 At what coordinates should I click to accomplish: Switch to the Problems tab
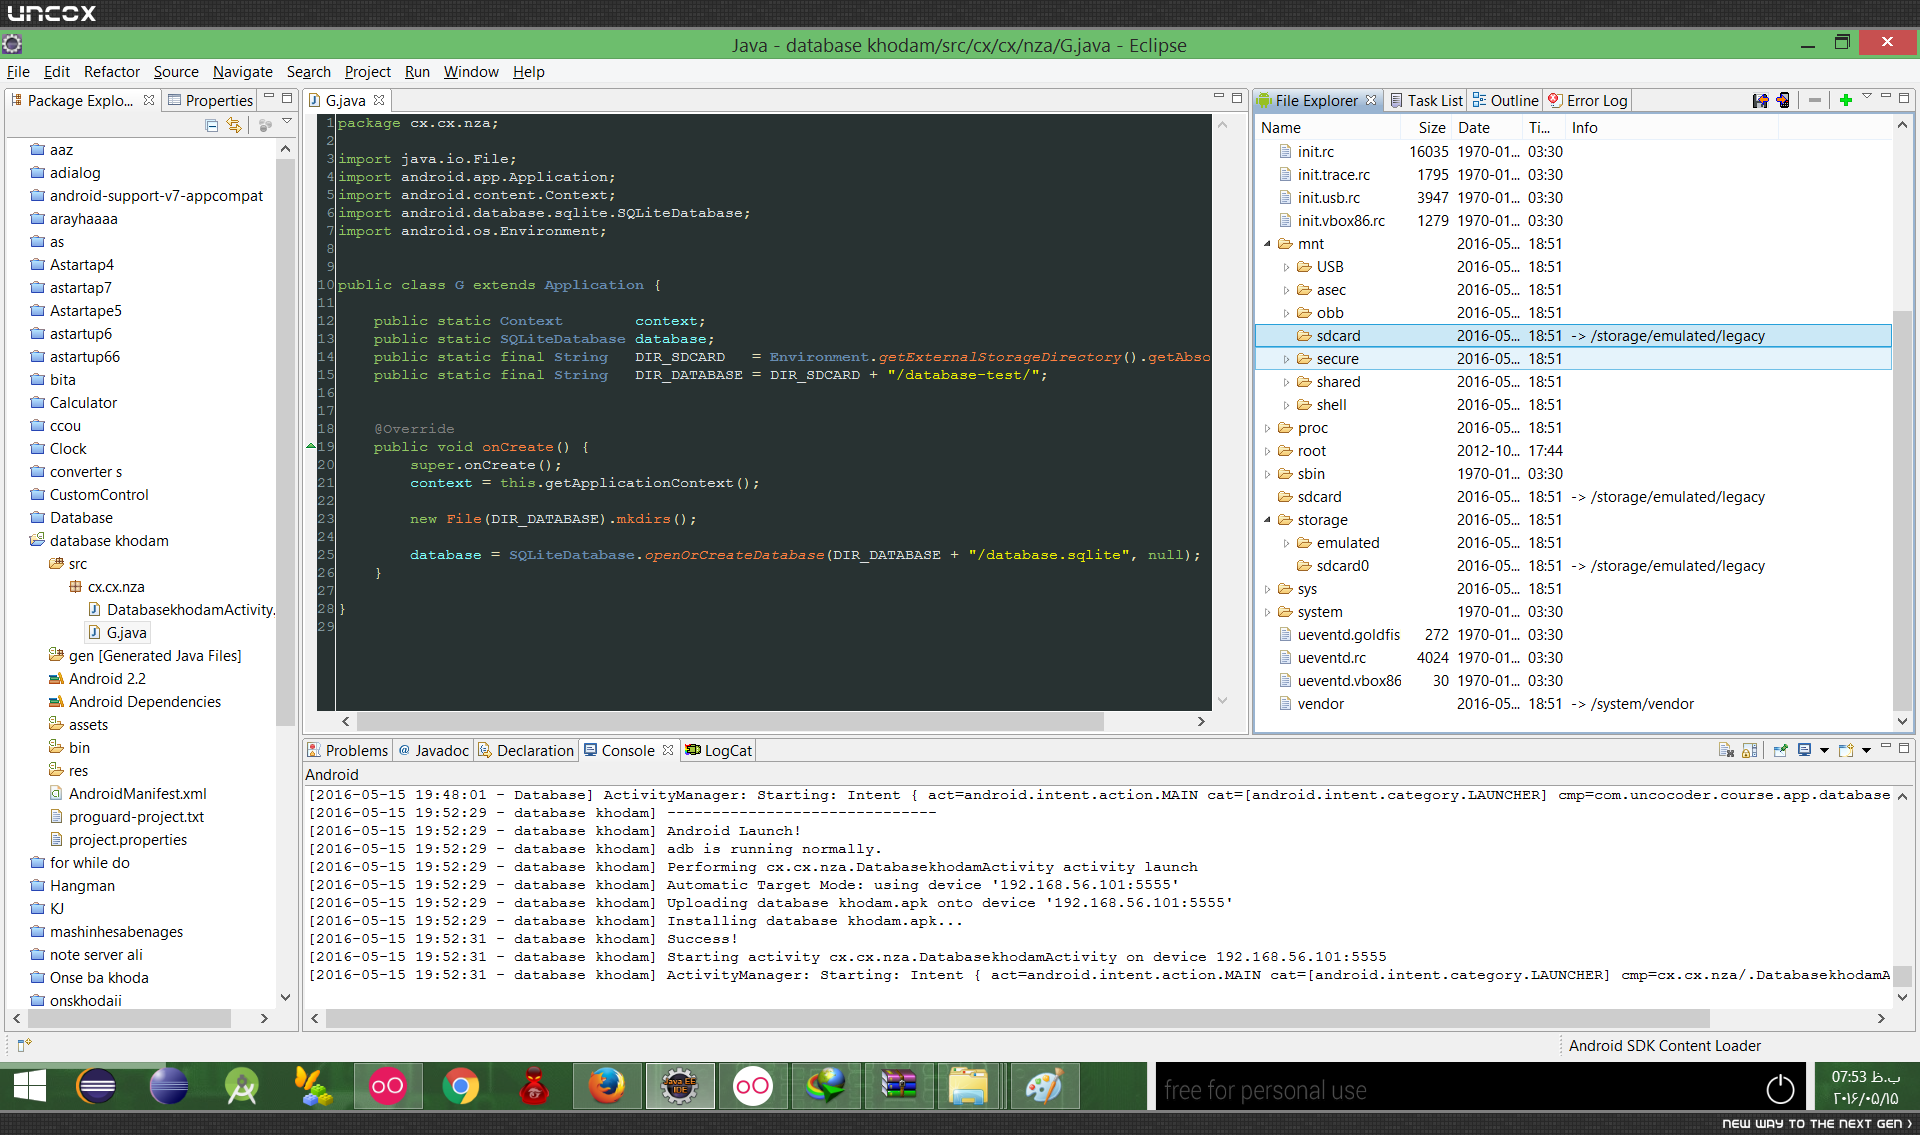pyautogui.click(x=347, y=750)
